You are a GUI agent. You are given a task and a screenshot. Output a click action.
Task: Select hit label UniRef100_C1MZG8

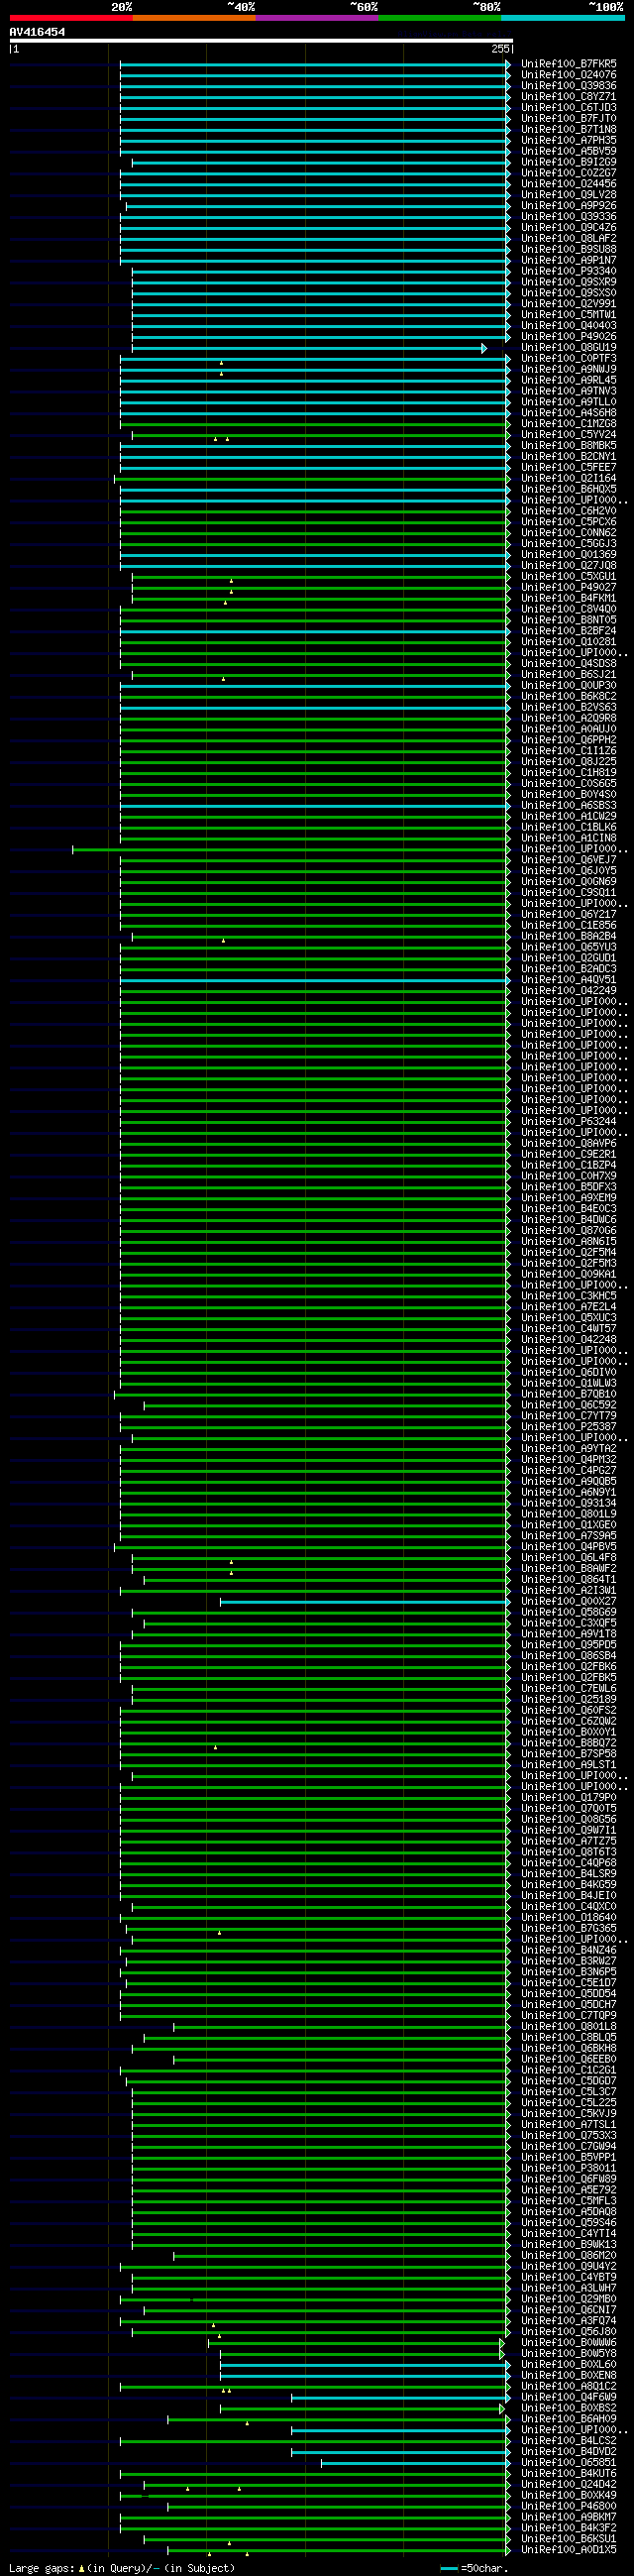click(x=569, y=424)
